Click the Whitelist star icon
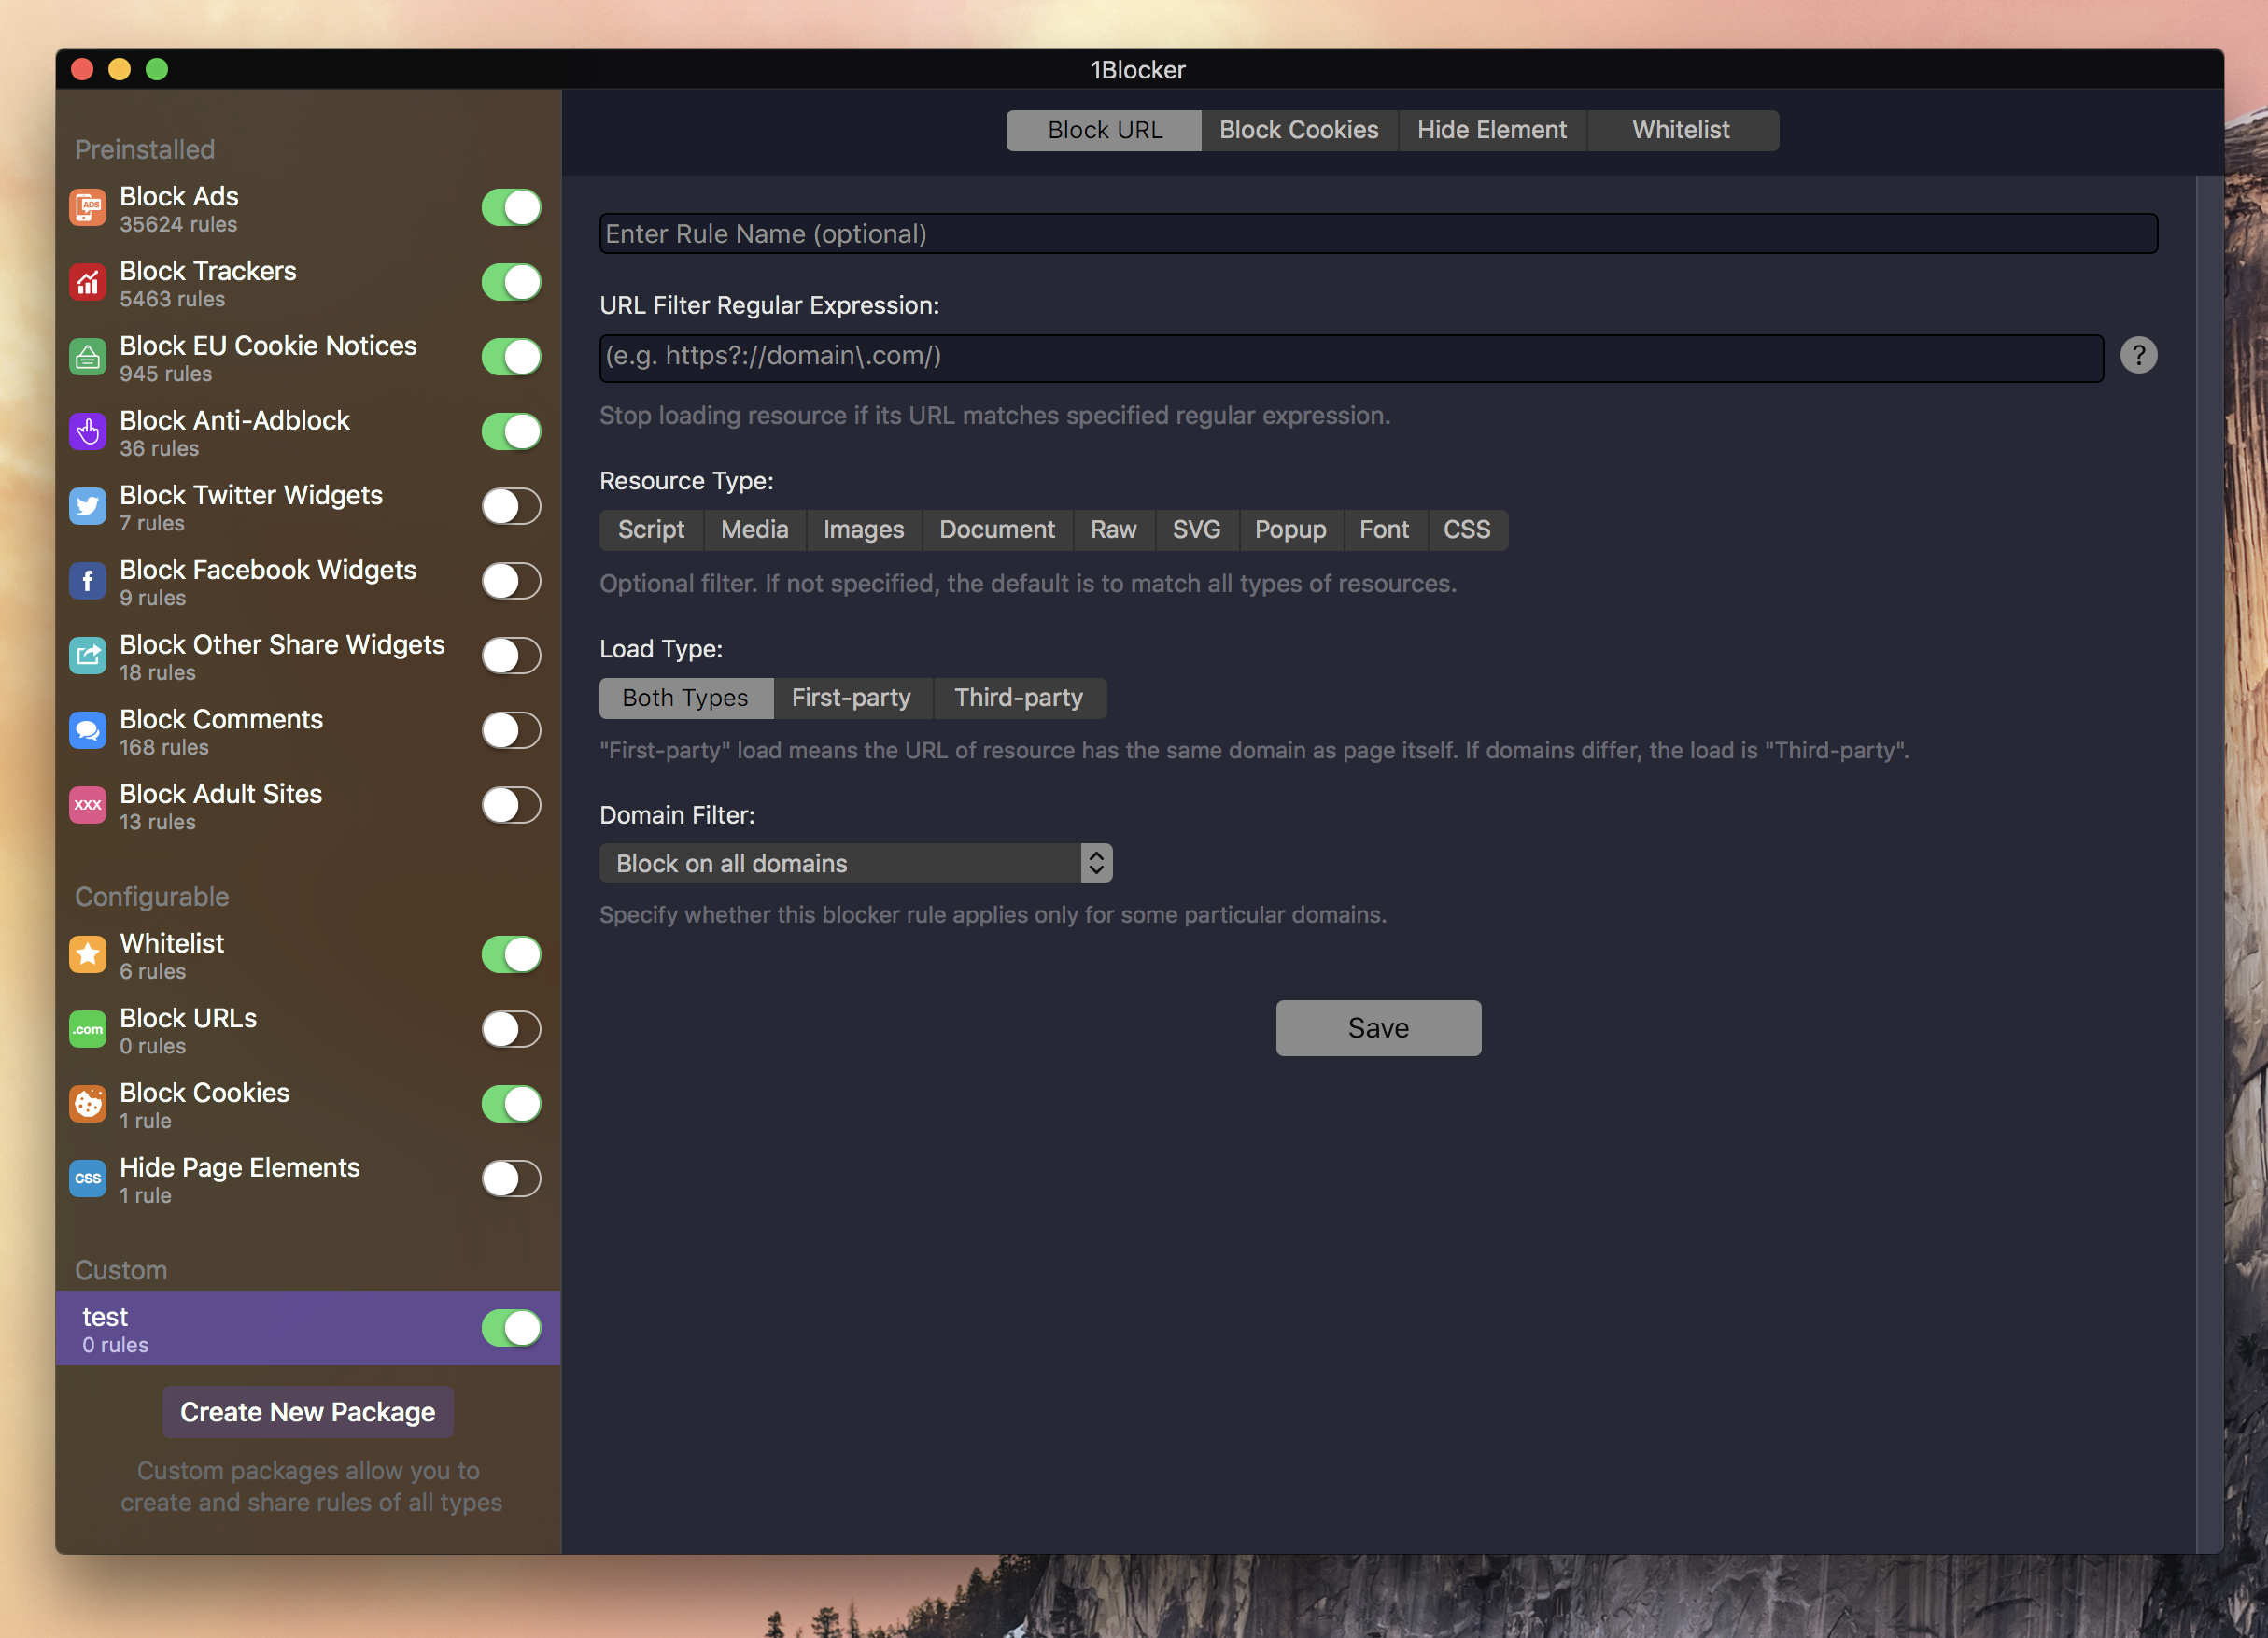Image resolution: width=2268 pixels, height=1638 pixels. 88,955
